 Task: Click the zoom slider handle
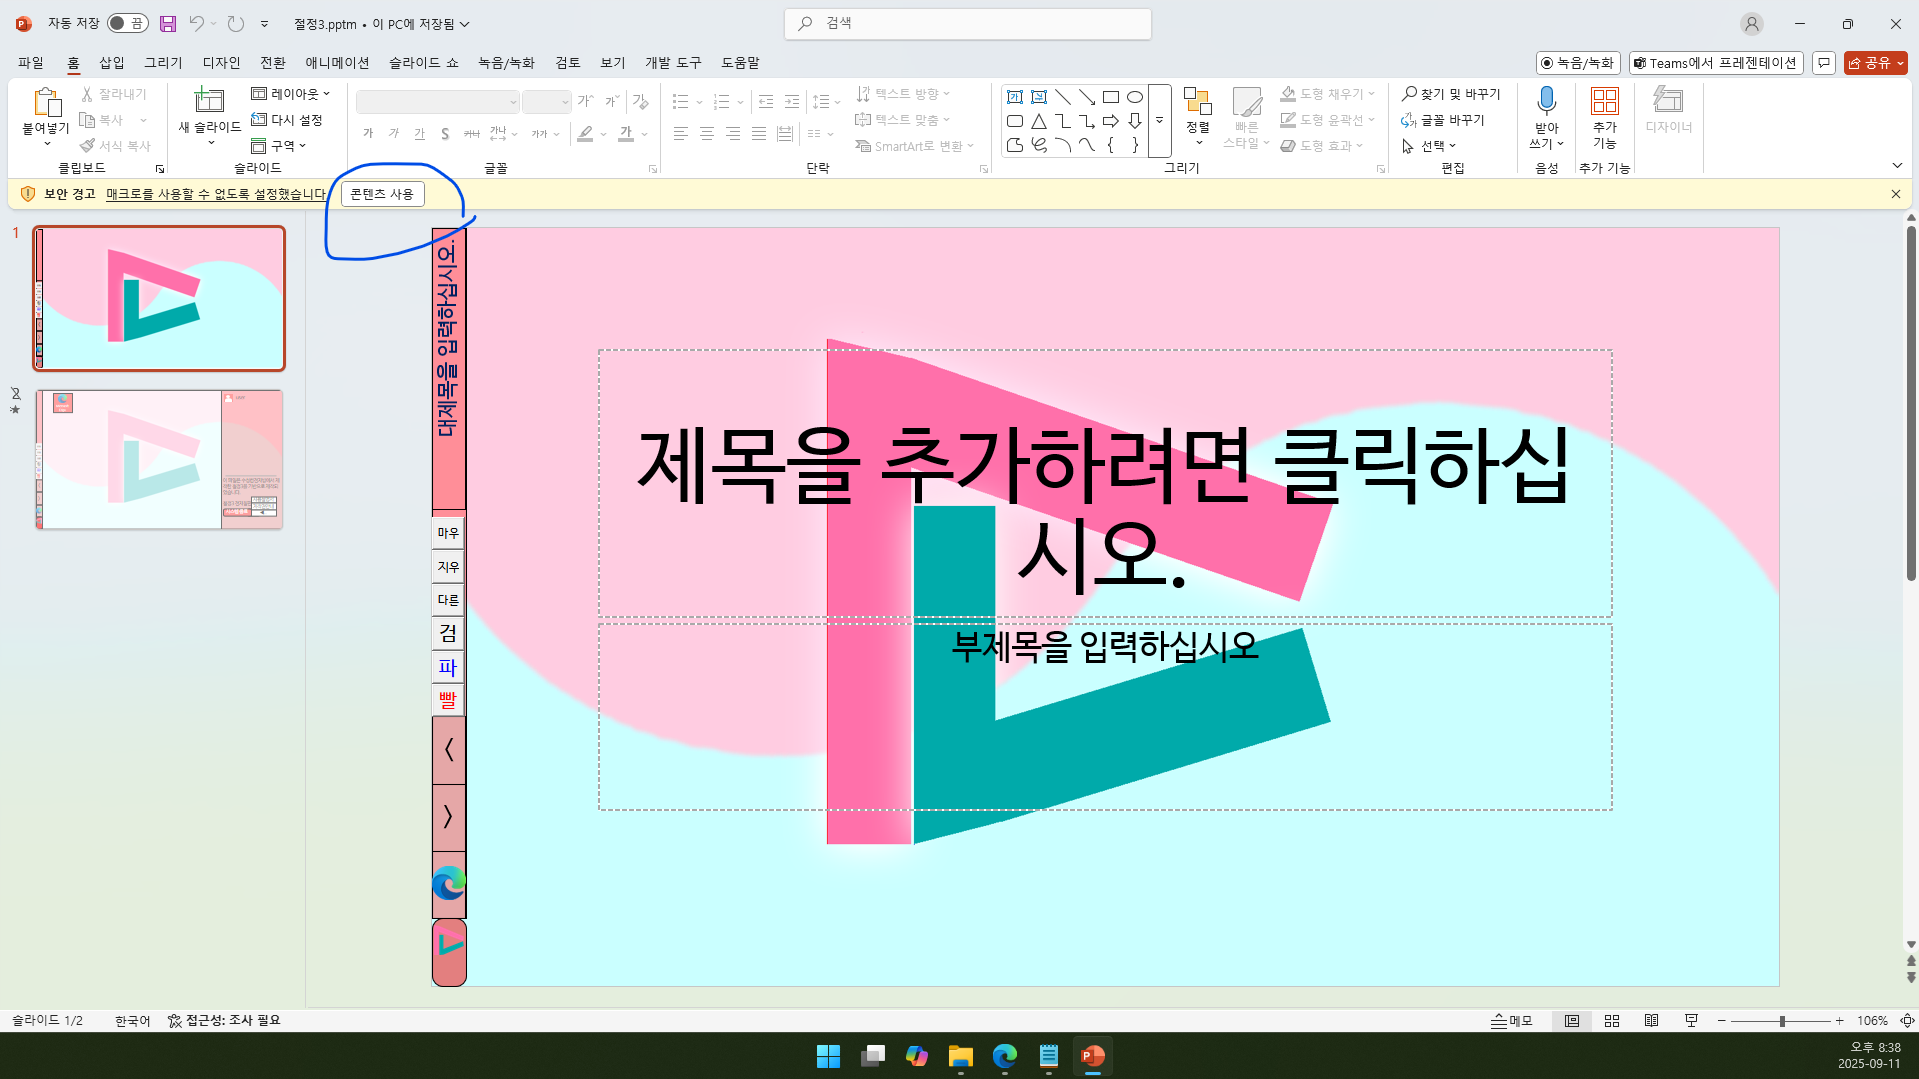pyautogui.click(x=1782, y=1021)
